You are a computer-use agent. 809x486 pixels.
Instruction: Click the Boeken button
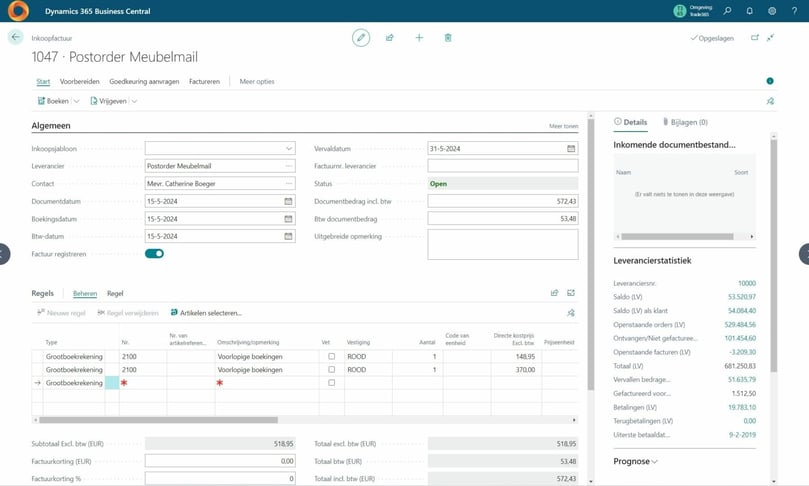pyautogui.click(x=53, y=101)
